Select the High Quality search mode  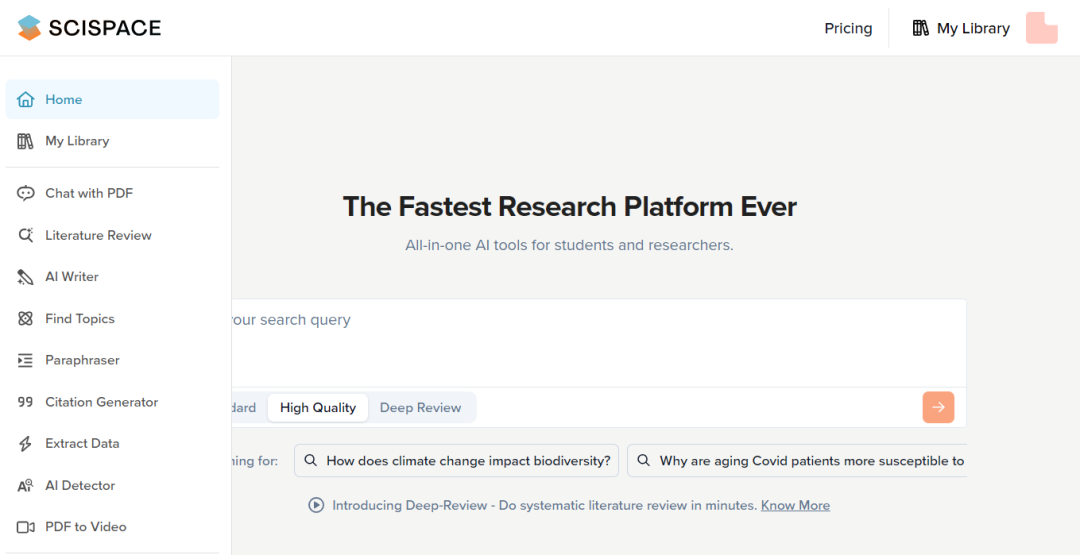(318, 408)
